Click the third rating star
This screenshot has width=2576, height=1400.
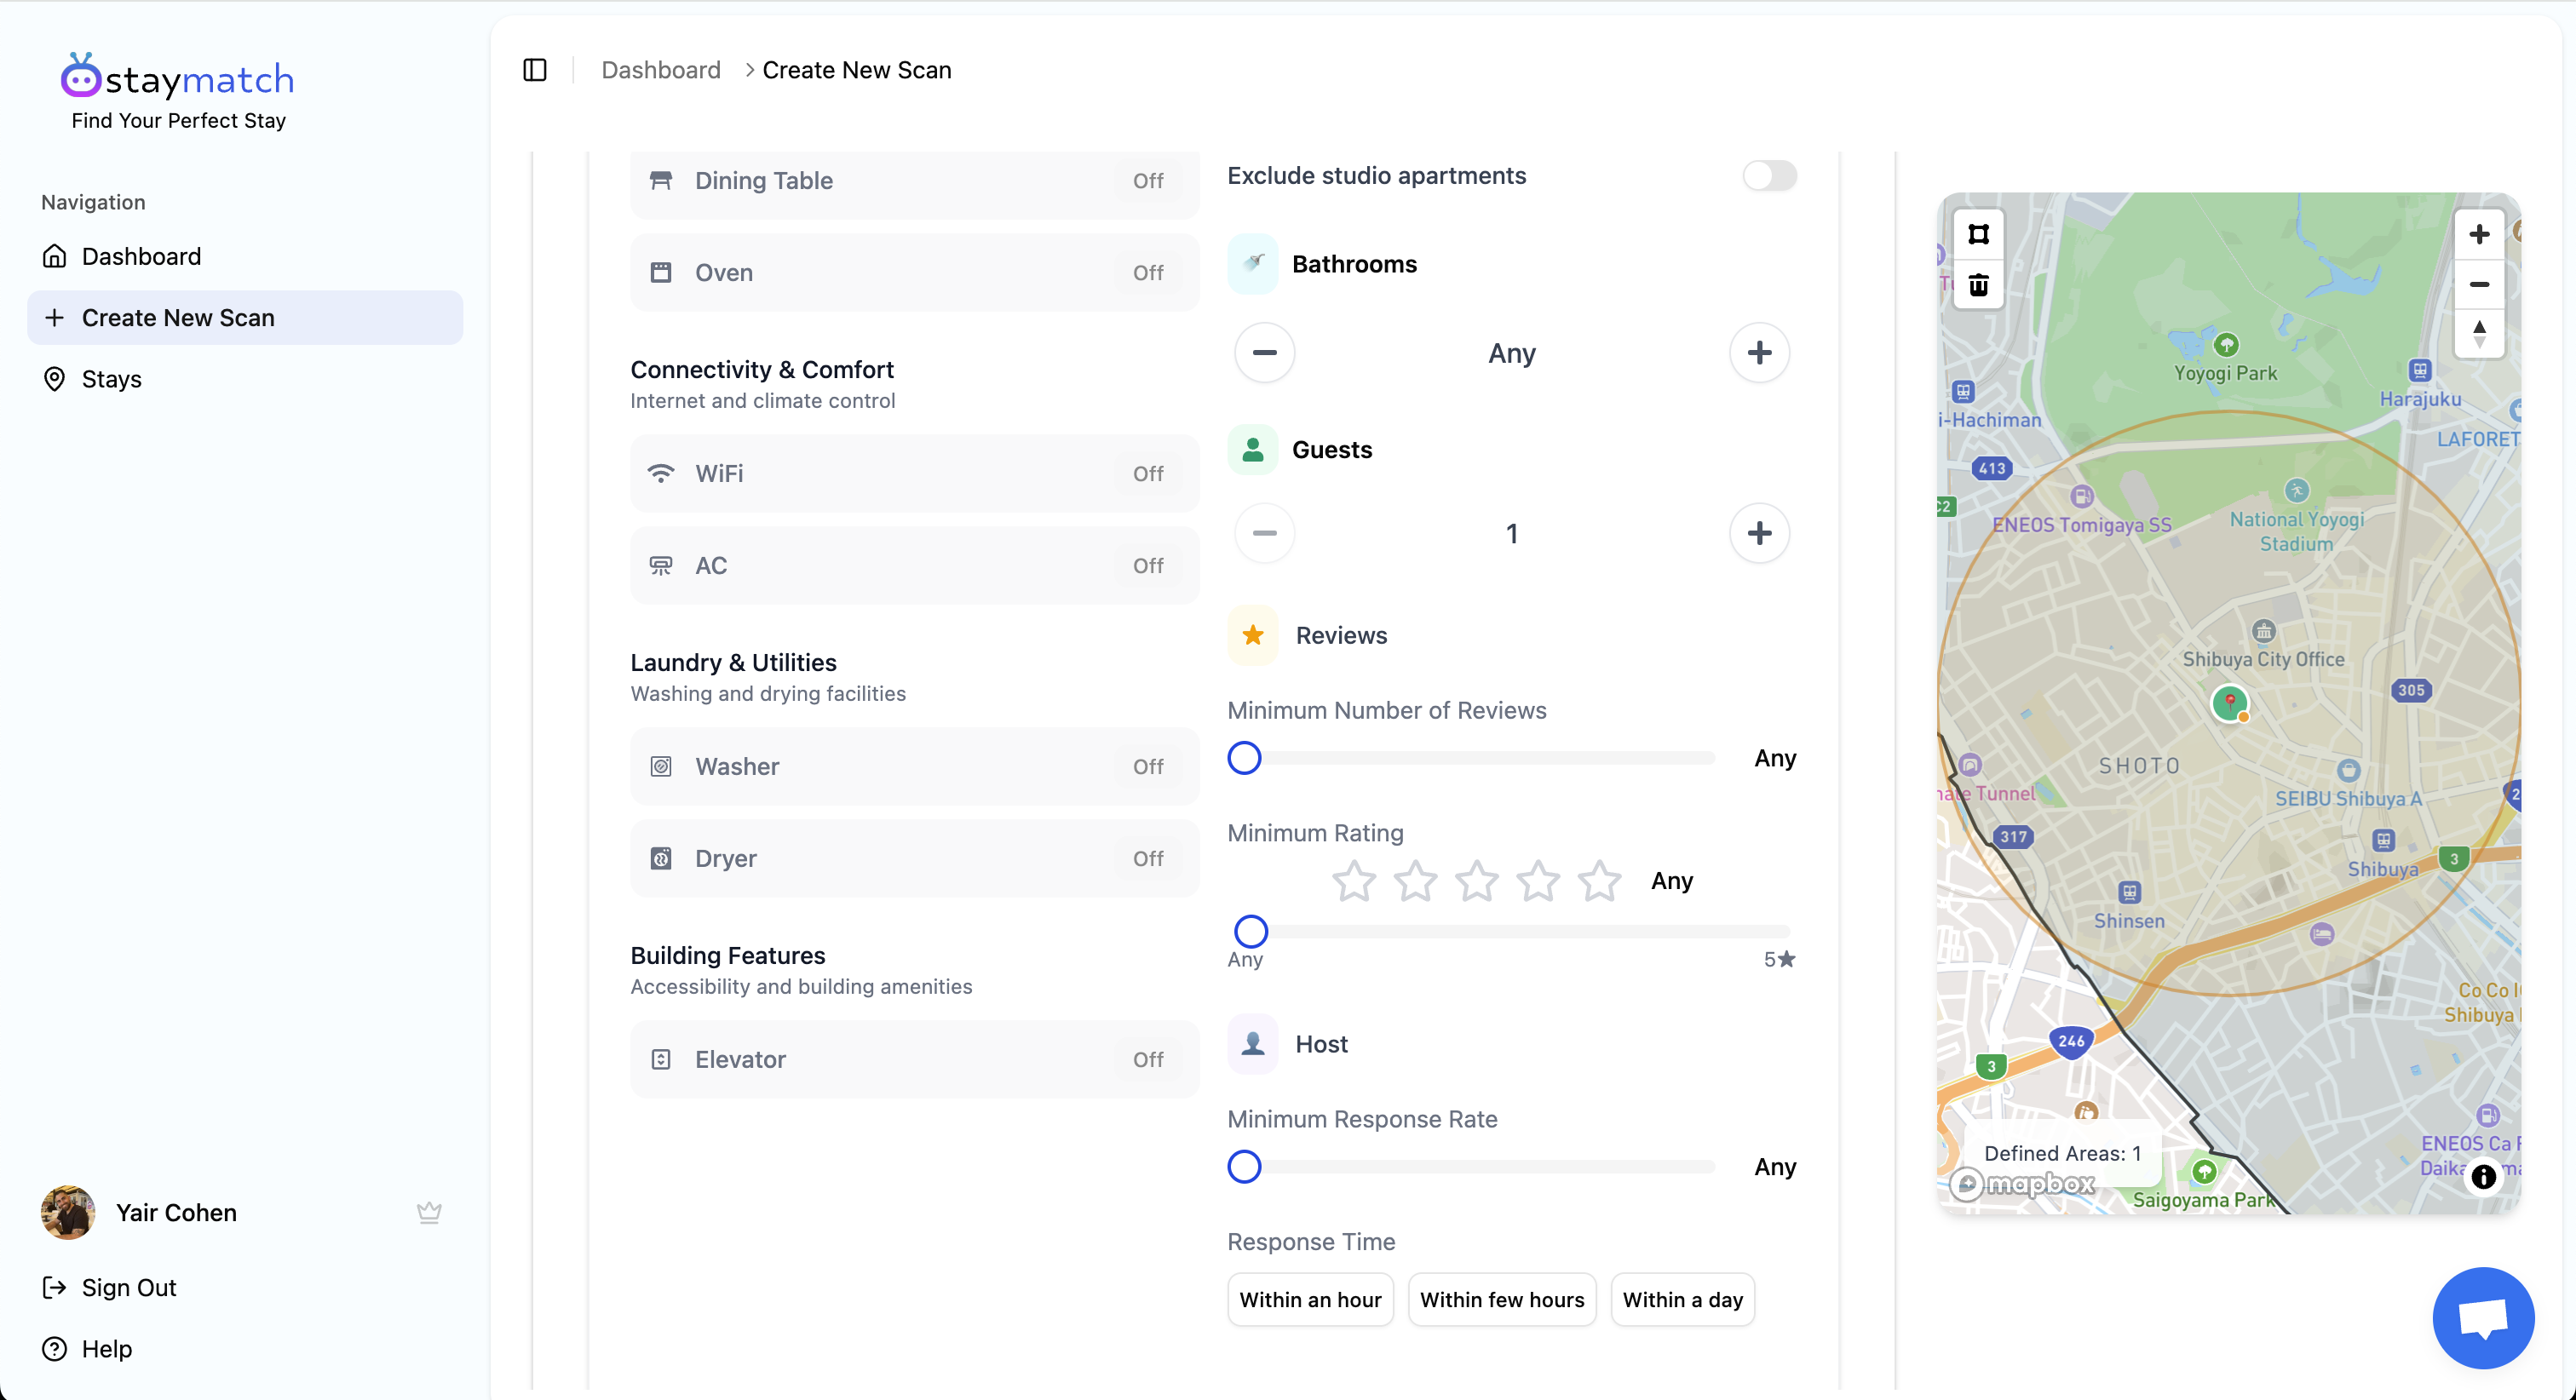[x=1476, y=881]
